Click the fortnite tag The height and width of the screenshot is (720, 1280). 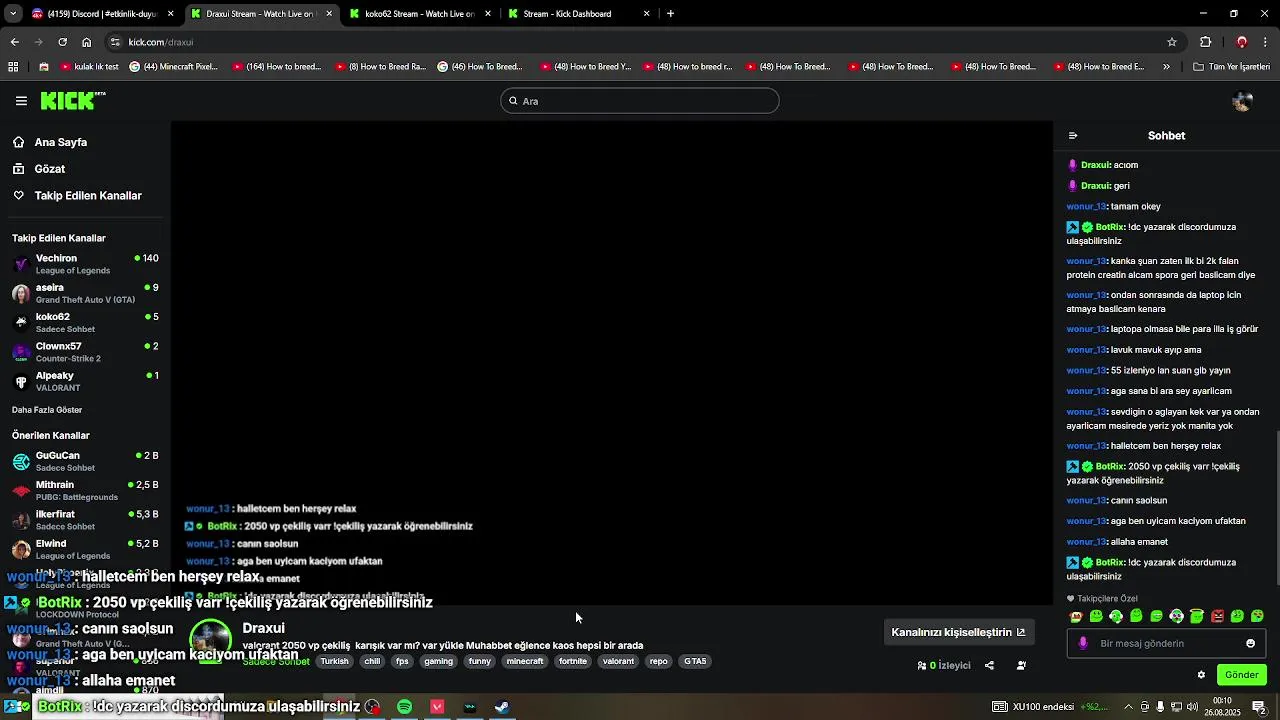coord(573,661)
